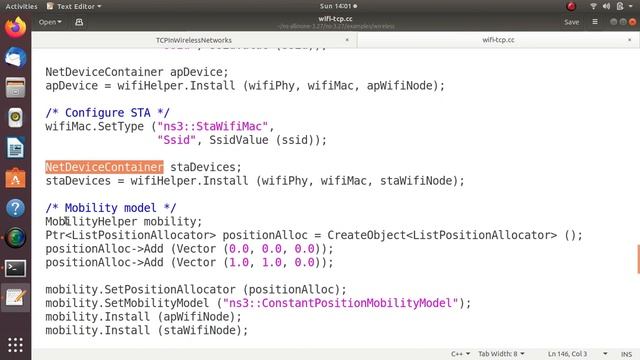Change the C++ syntax language selector

[460, 354]
